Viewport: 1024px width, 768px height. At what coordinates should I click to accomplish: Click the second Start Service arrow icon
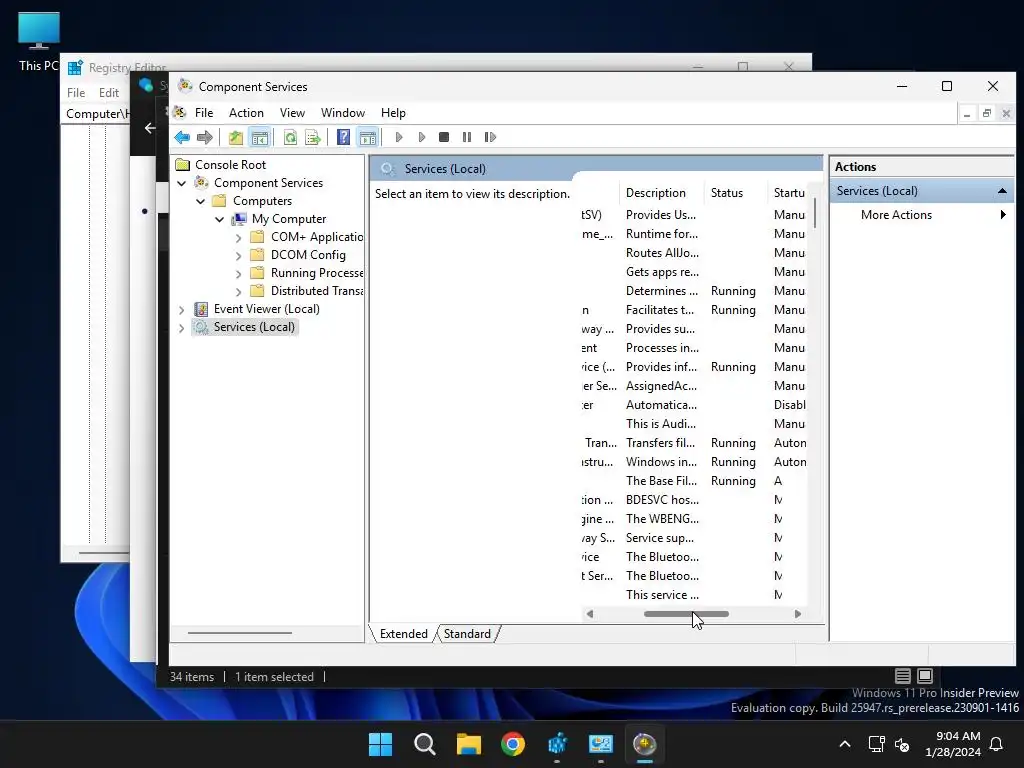coord(422,137)
